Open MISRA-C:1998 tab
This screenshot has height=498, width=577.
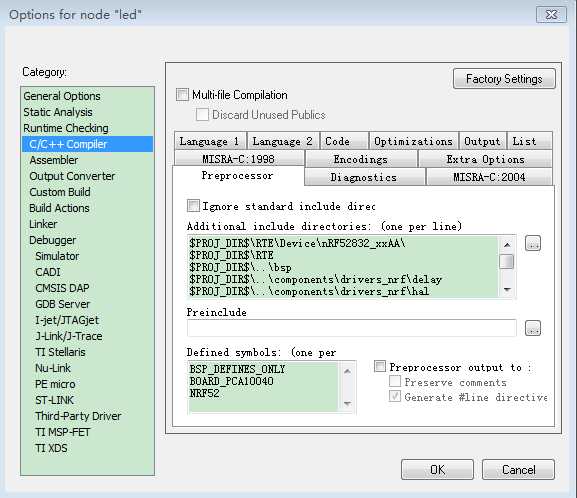click(239, 159)
